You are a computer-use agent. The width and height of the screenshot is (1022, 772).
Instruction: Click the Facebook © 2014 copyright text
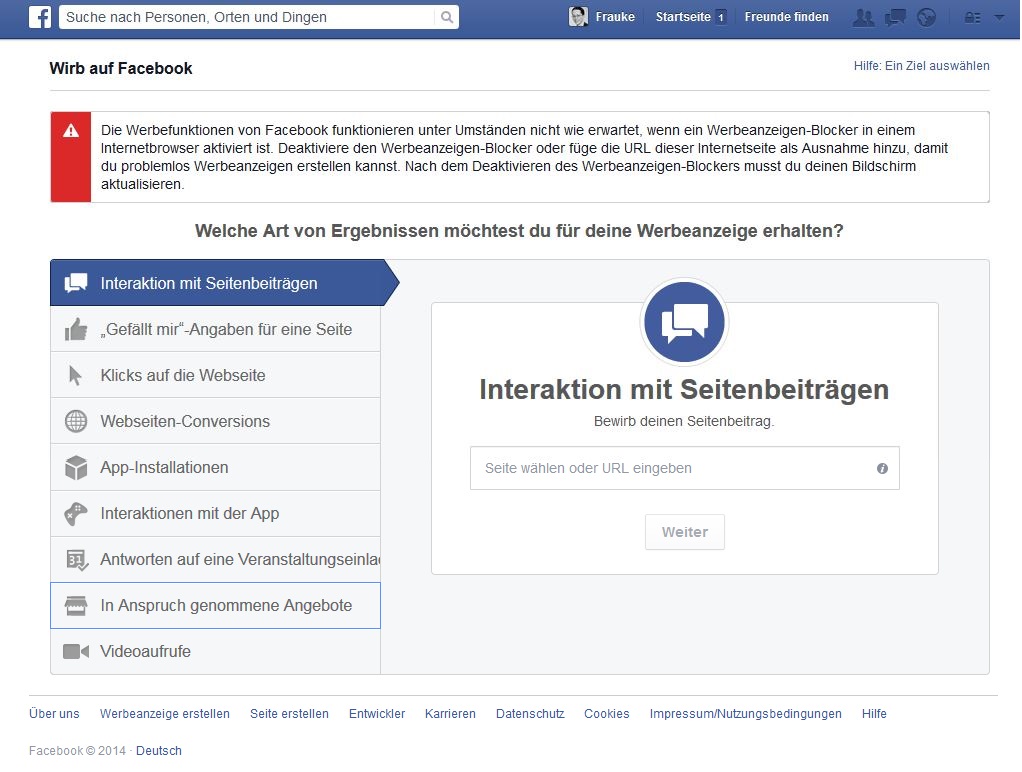[x=78, y=751]
